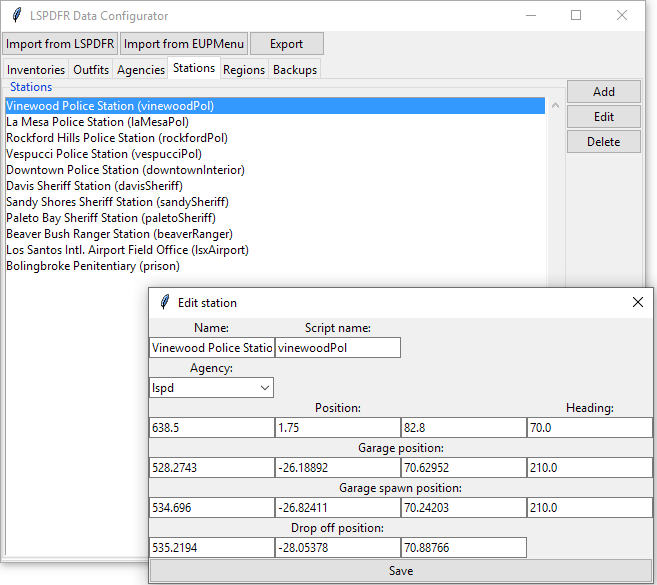The width and height of the screenshot is (657, 585).
Task: Switch to the Inventories tab
Action: click(36, 70)
